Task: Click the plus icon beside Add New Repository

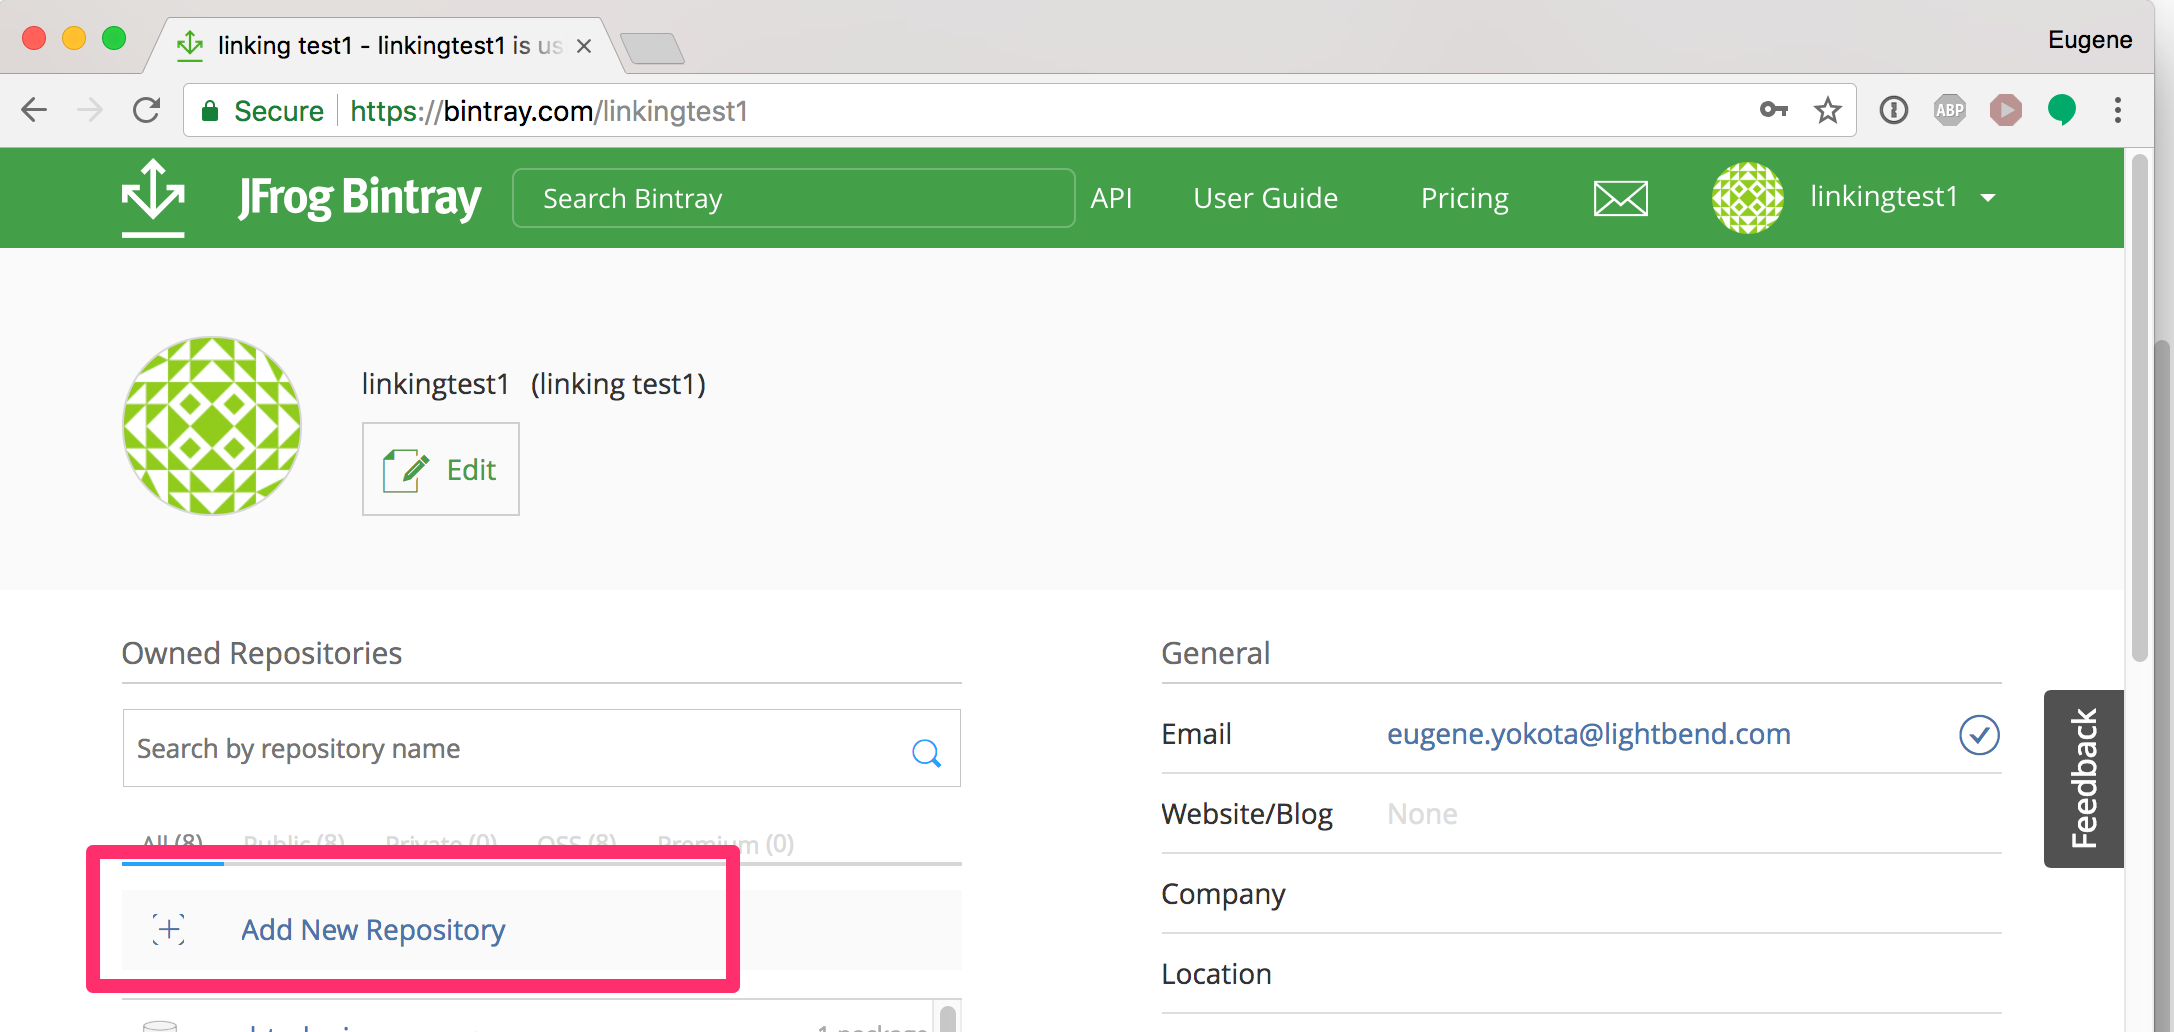Action: 169,929
